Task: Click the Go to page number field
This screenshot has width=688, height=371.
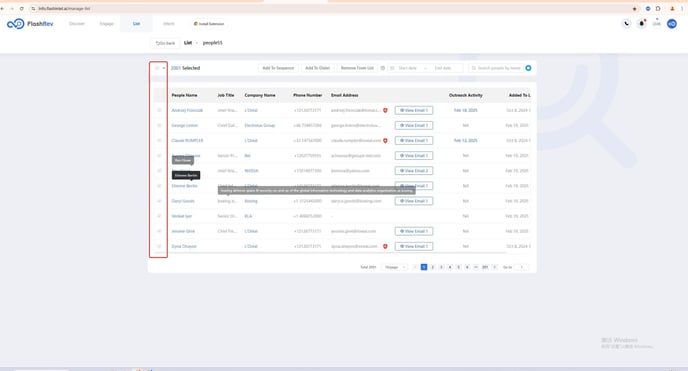Action: click(522, 267)
